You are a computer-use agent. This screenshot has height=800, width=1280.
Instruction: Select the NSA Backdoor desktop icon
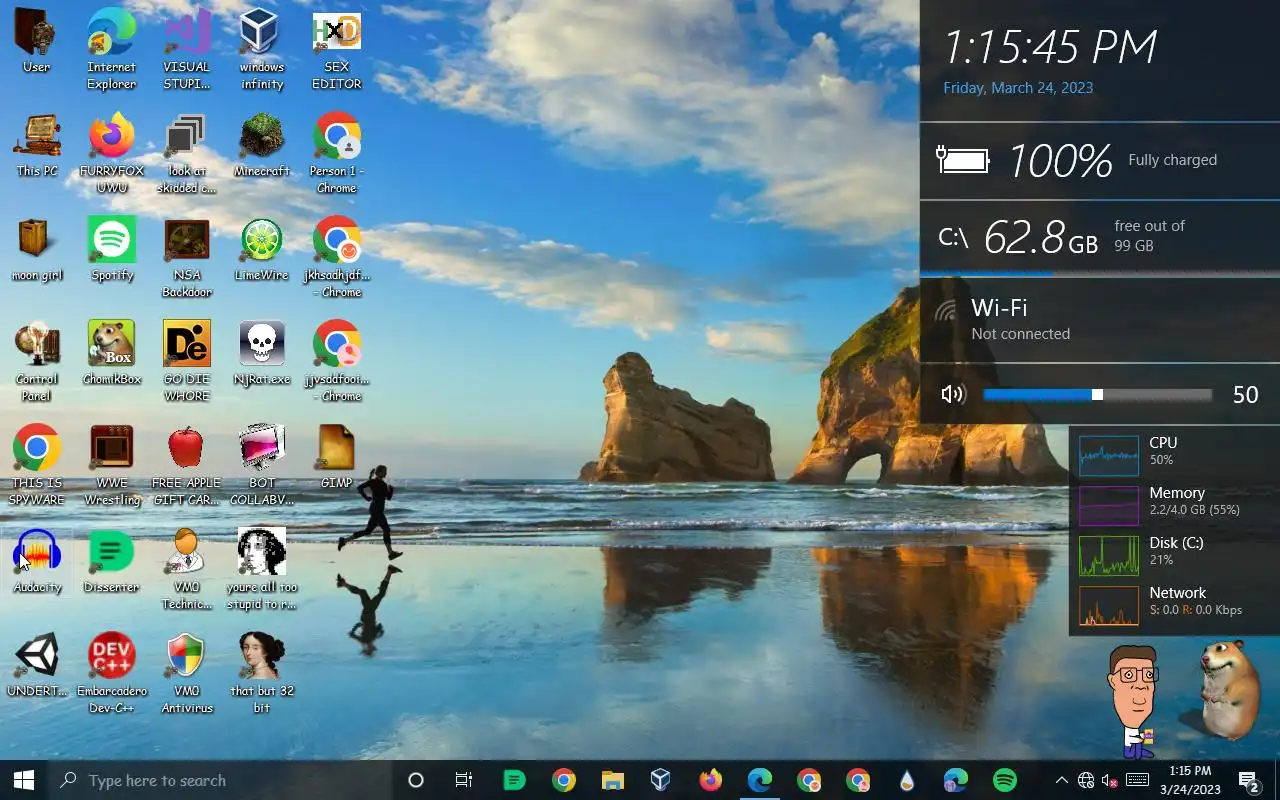[187, 256]
